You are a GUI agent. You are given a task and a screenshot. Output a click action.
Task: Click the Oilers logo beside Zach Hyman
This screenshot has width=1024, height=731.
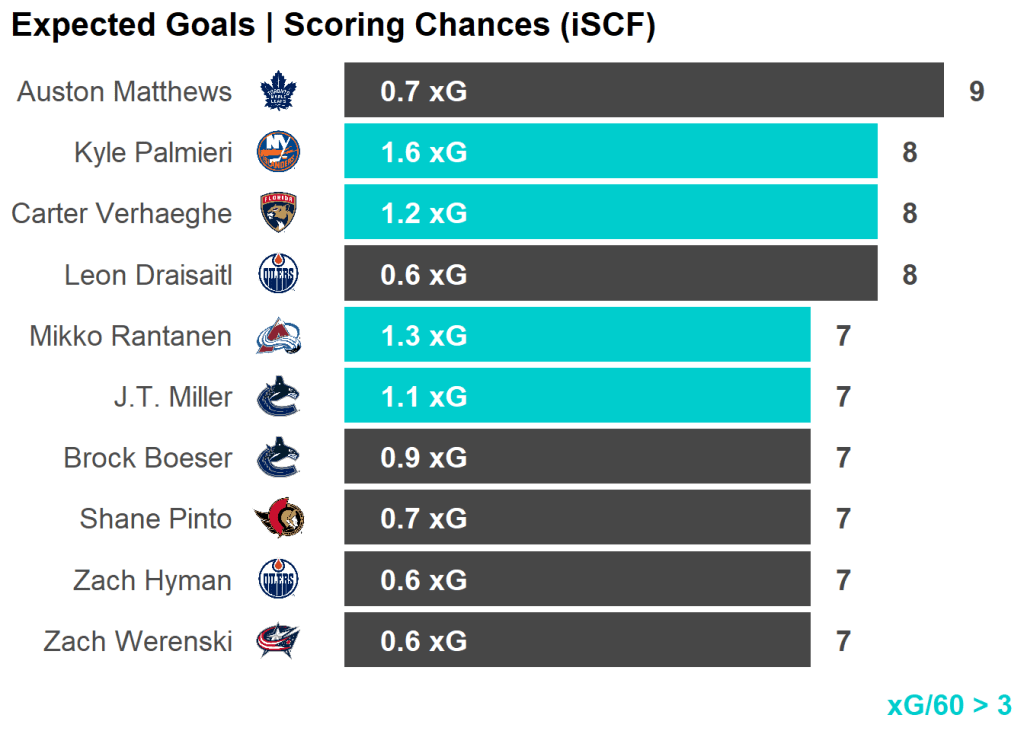(279, 580)
